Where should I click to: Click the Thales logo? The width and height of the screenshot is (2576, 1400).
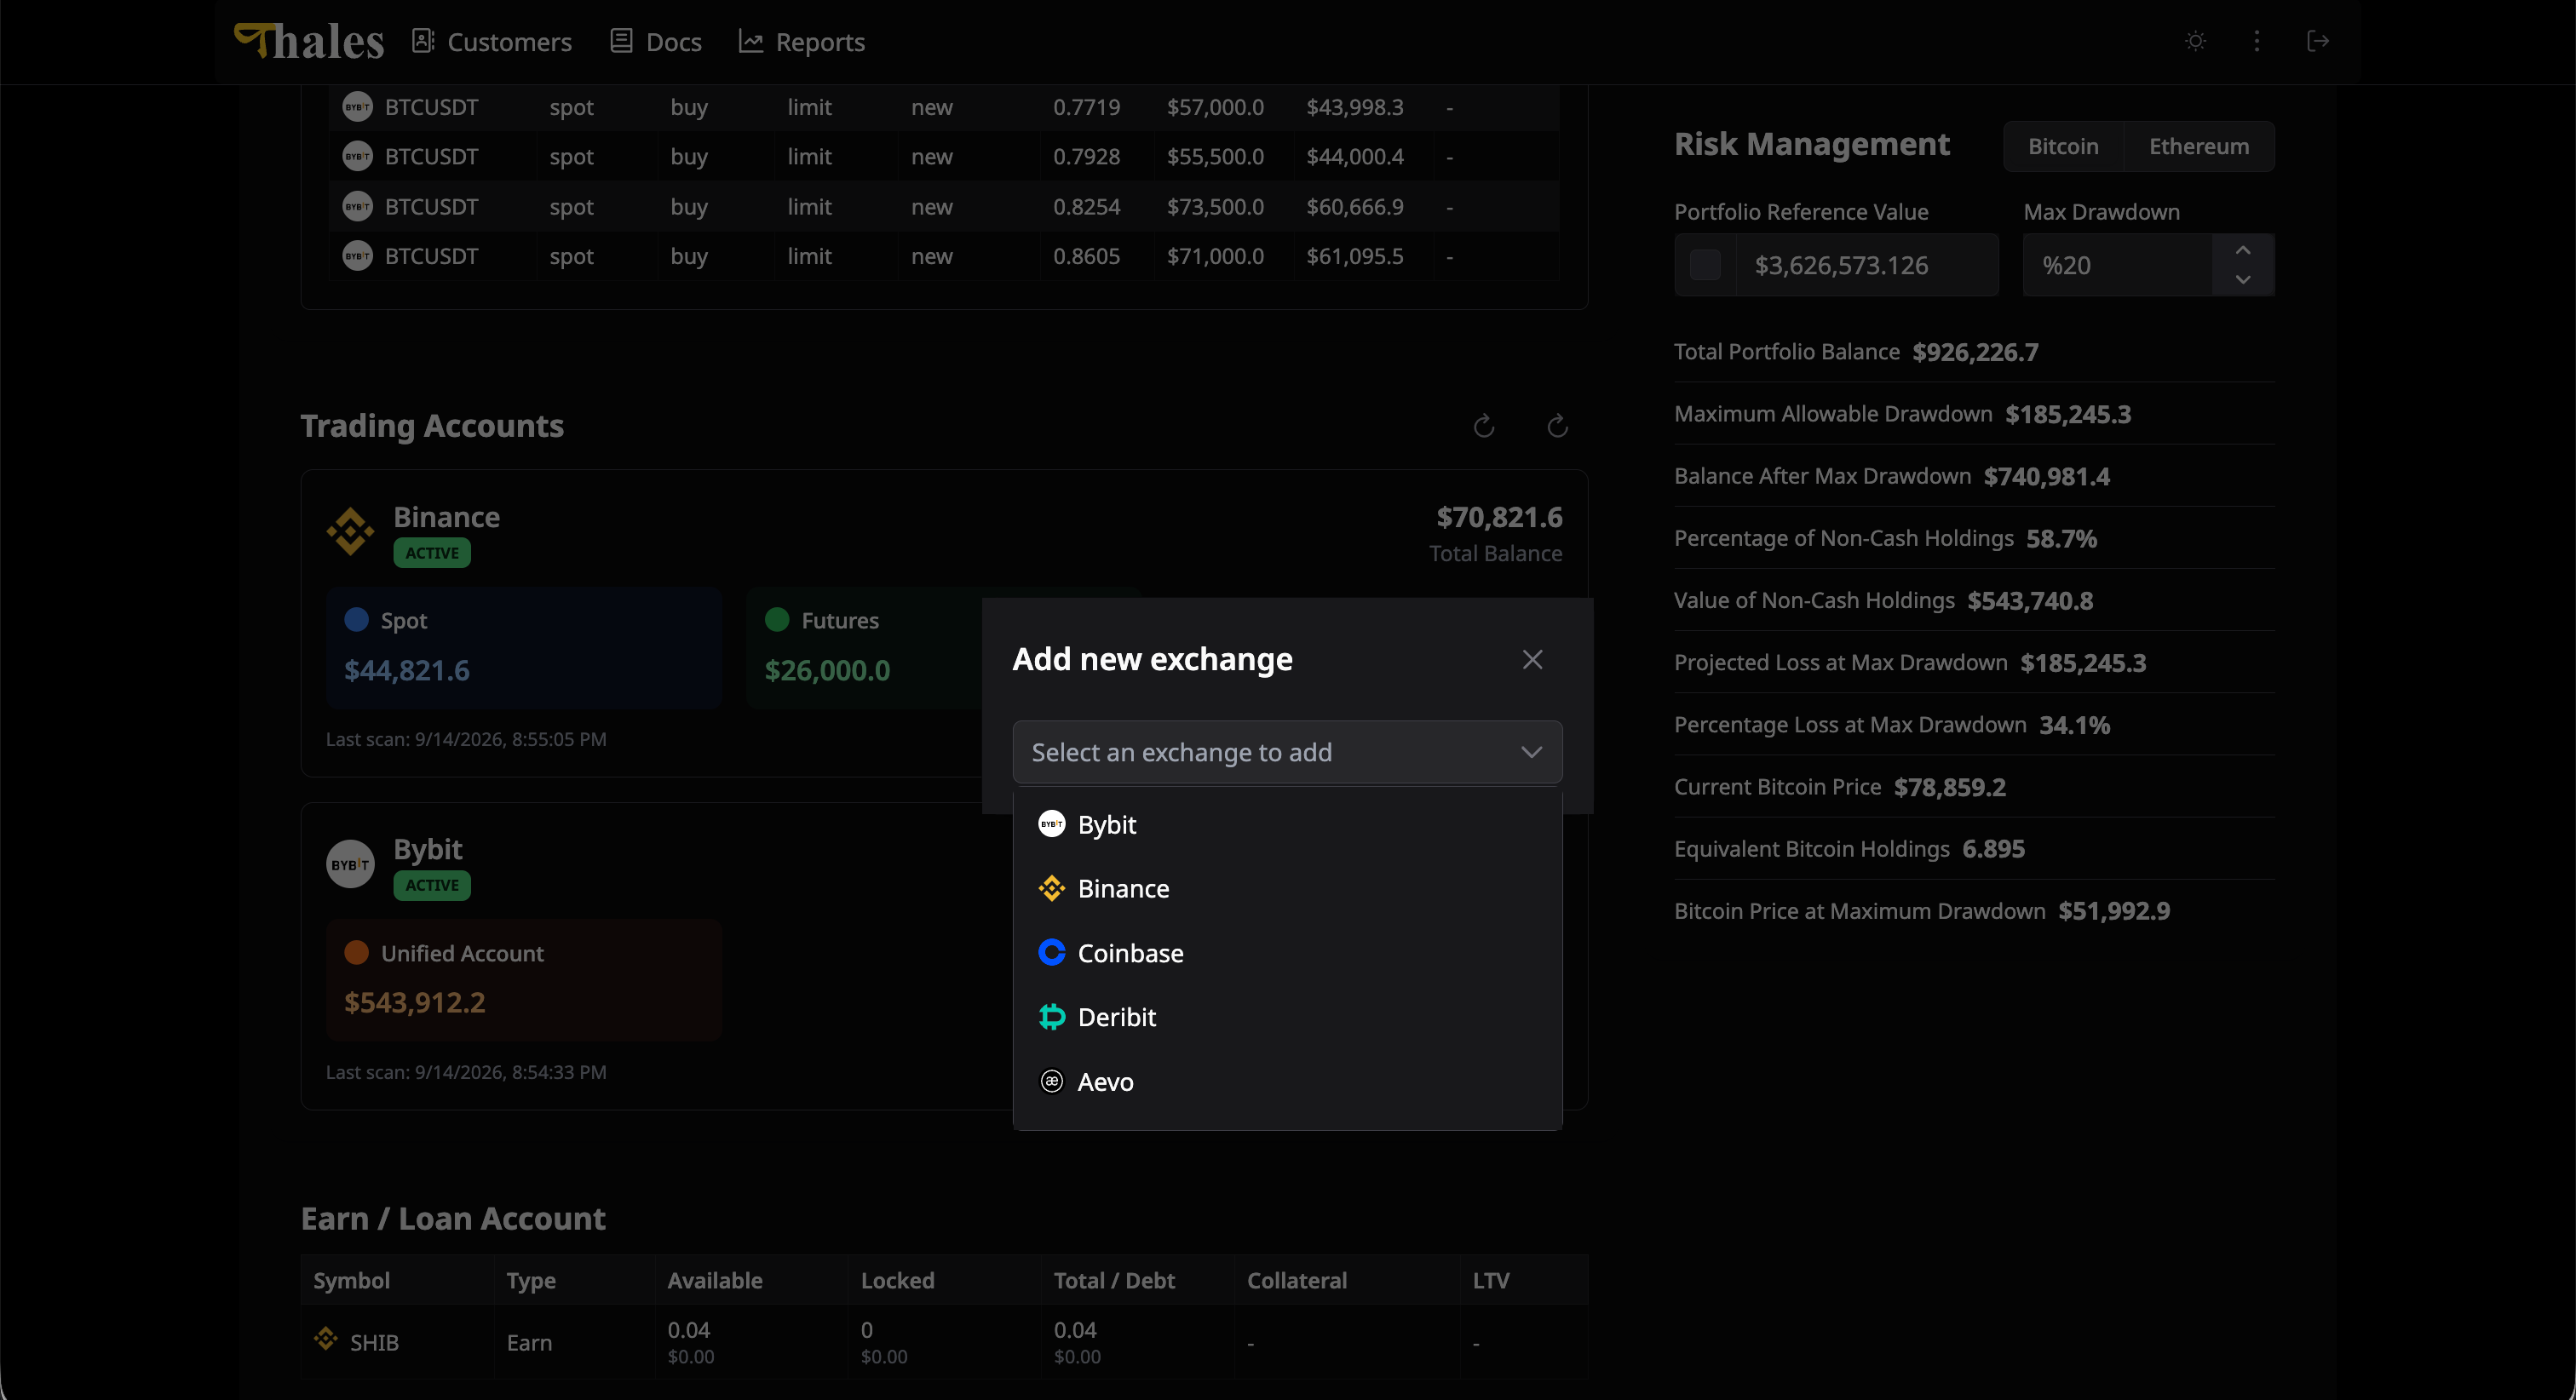309,41
